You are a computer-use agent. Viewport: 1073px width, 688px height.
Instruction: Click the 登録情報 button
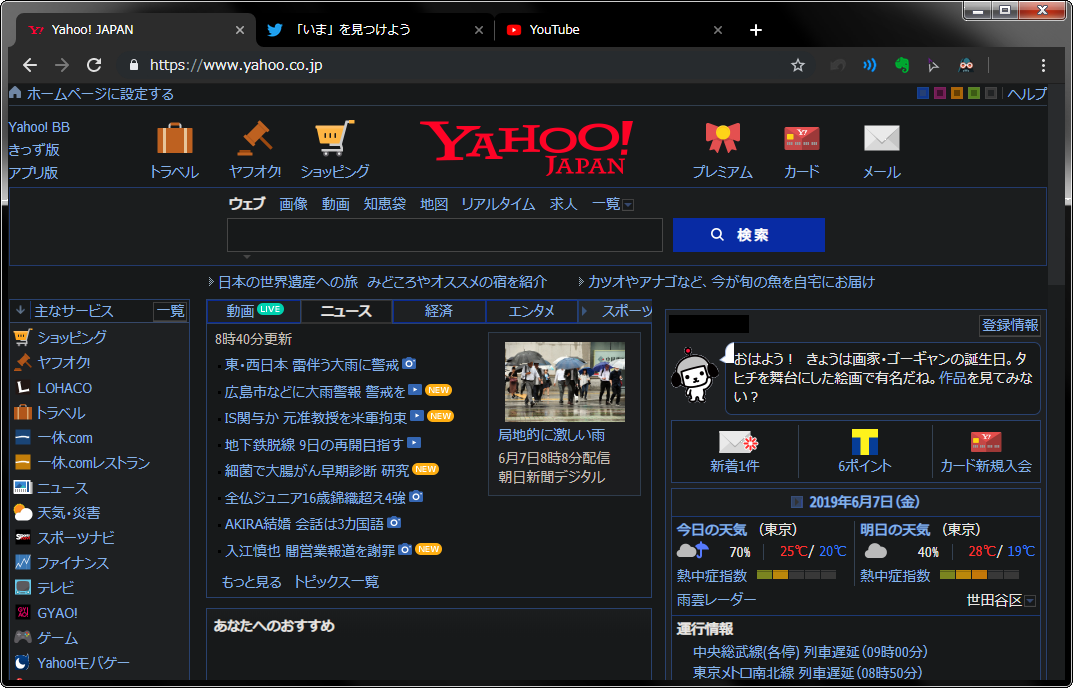1010,325
